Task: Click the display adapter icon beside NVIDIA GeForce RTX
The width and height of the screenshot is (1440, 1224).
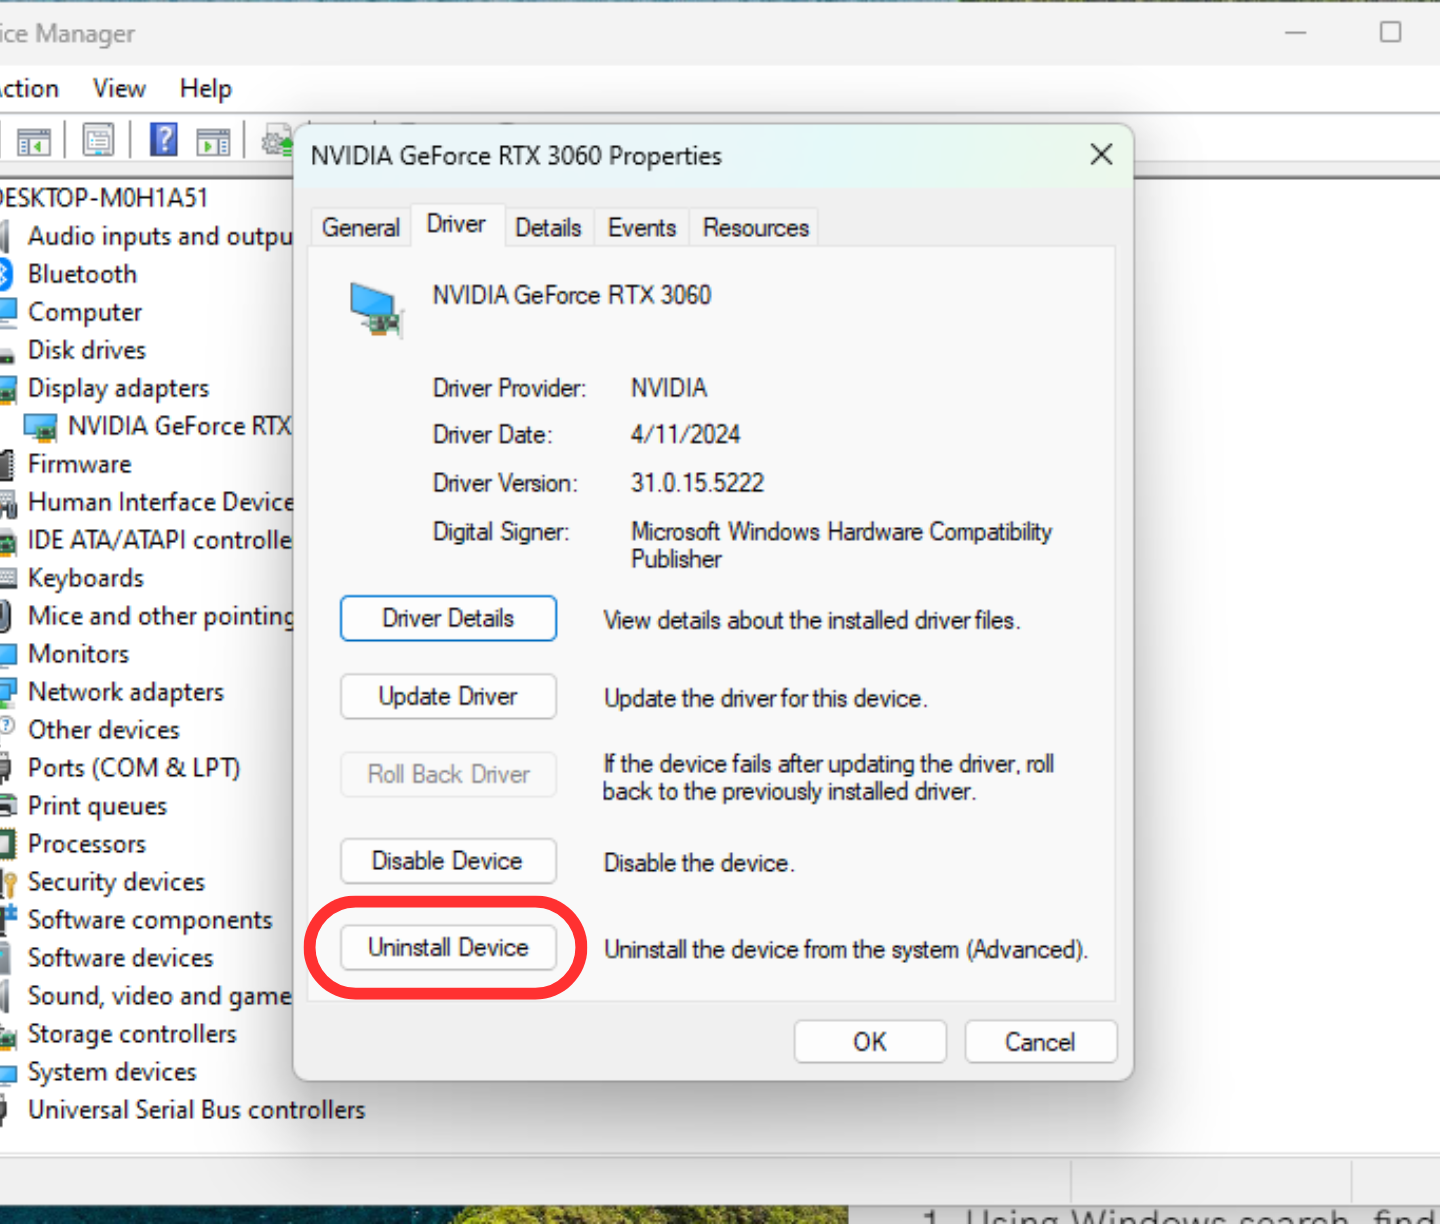Action: click(x=41, y=427)
